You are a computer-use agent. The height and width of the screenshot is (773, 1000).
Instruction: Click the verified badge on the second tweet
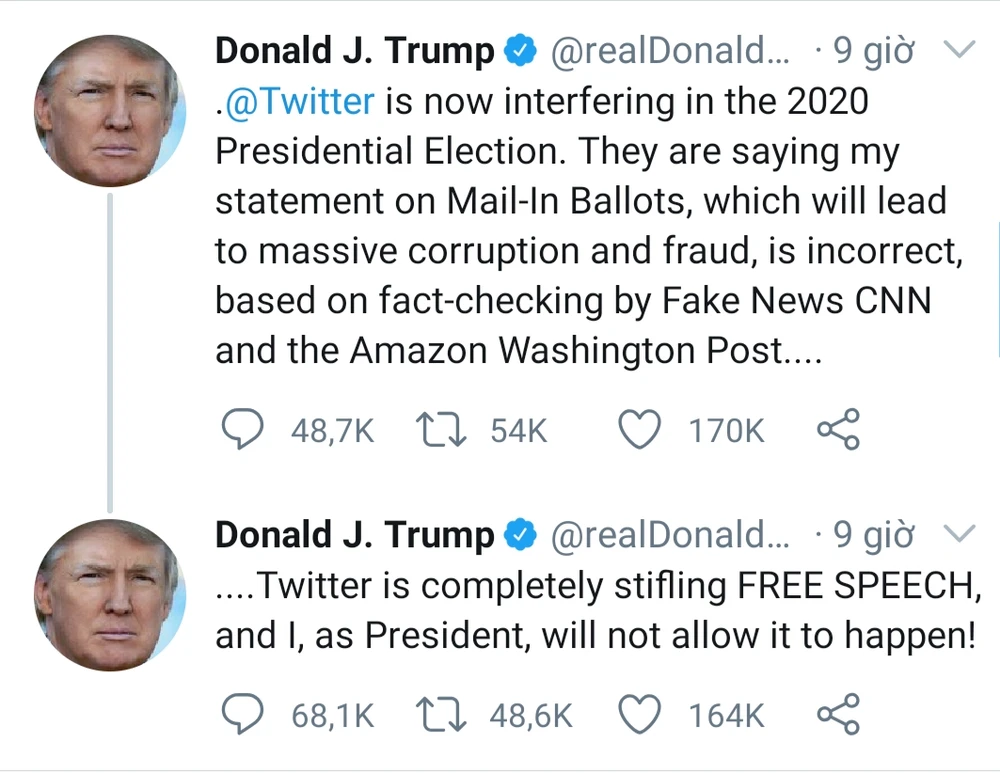pos(520,536)
